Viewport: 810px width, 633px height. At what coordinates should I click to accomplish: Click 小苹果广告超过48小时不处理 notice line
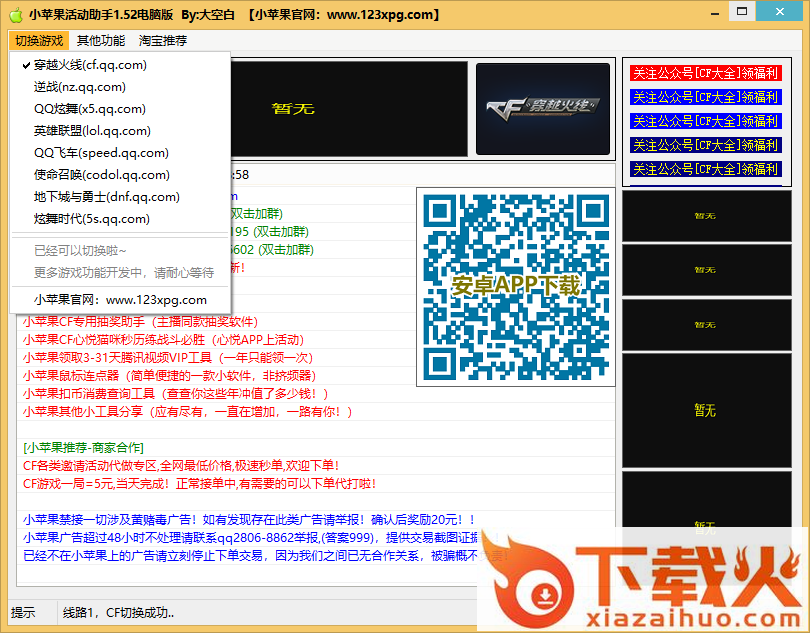coord(261,538)
